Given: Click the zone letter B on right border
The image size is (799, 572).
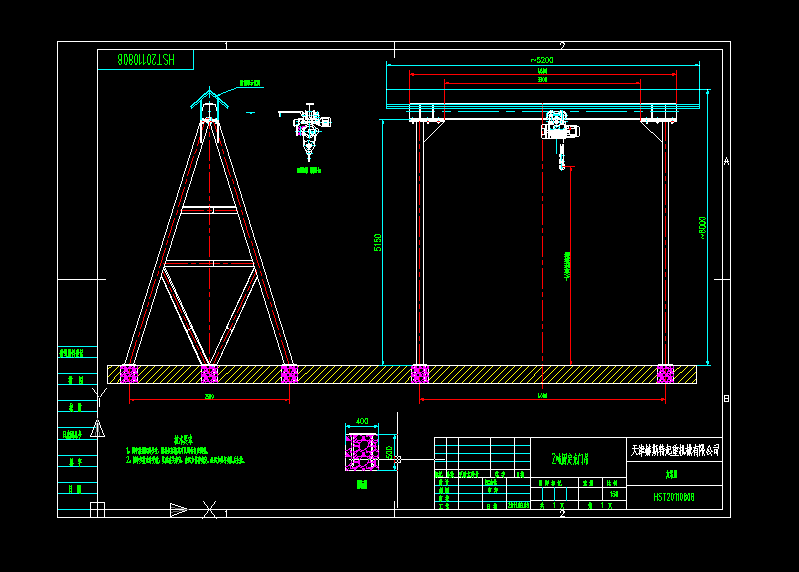Looking at the screenshot, I should tap(727, 398).
